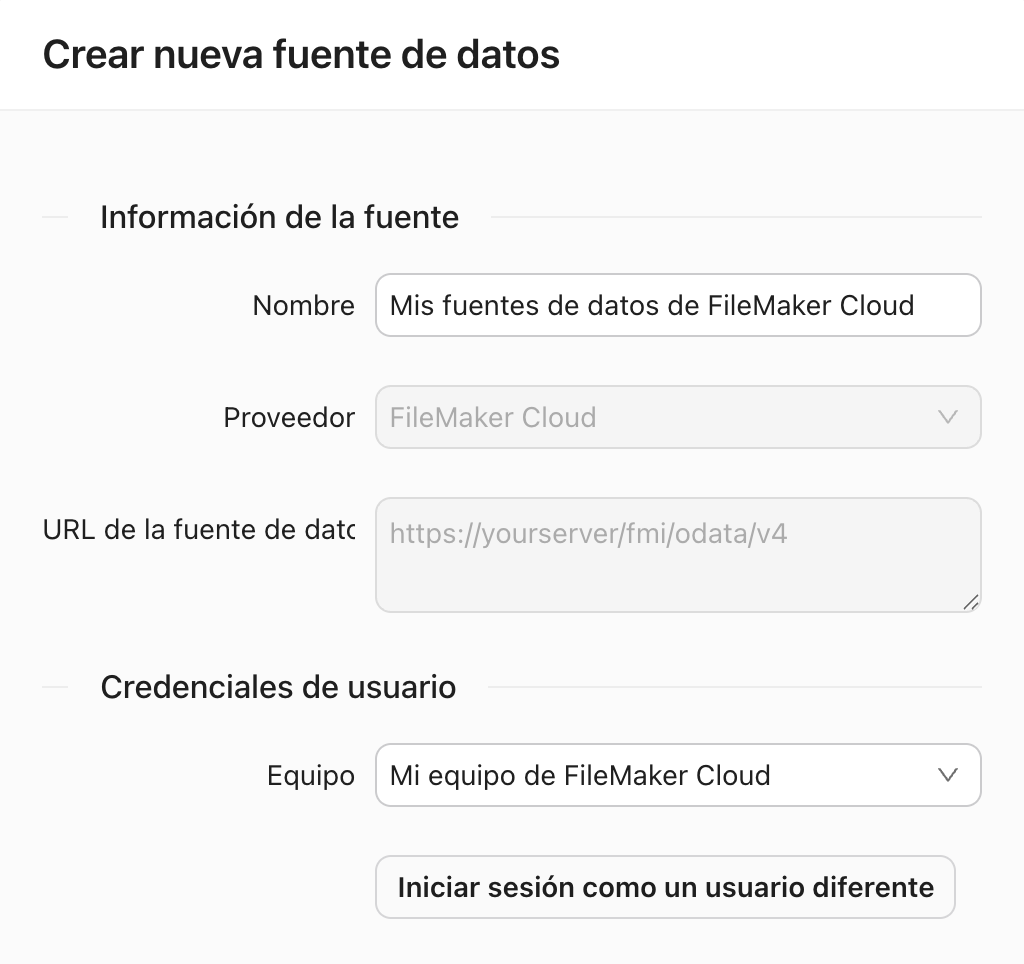Expand the Mi equipo de FileMaker Cloud dropdown

click(x=678, y=775)
